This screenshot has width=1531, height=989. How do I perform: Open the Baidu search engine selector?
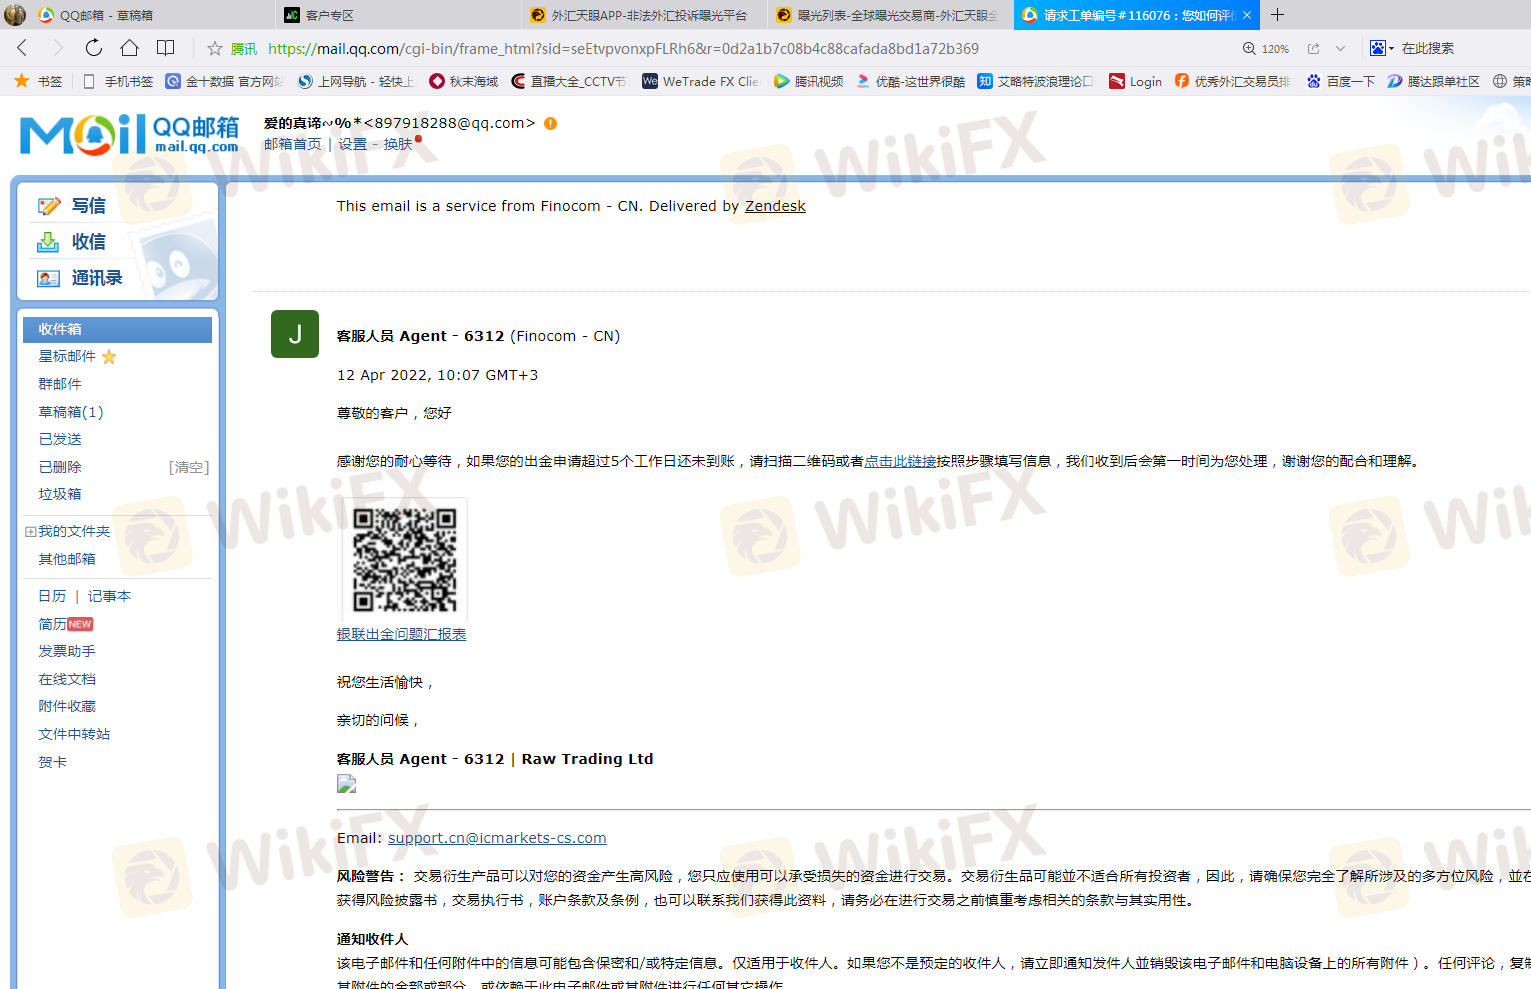point(1381,48)
